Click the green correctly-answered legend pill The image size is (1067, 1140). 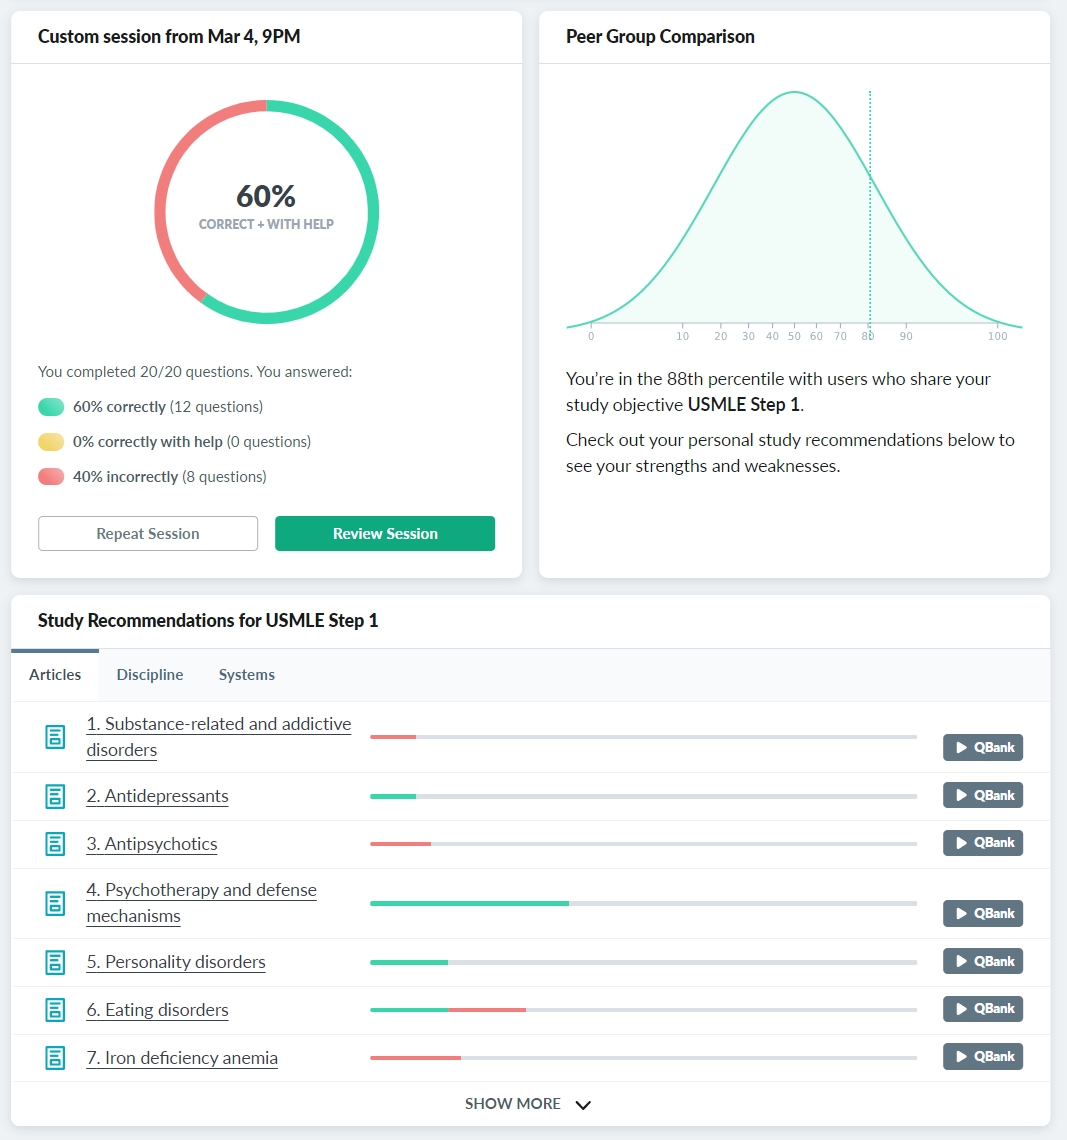pos(51,407)
